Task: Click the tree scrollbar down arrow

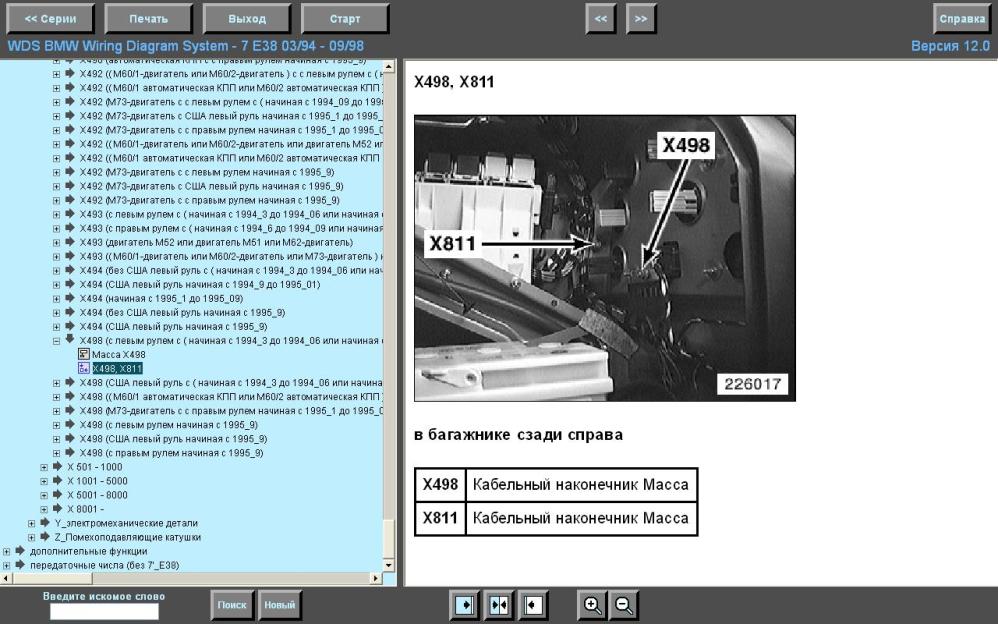Action: coord(389,565)
